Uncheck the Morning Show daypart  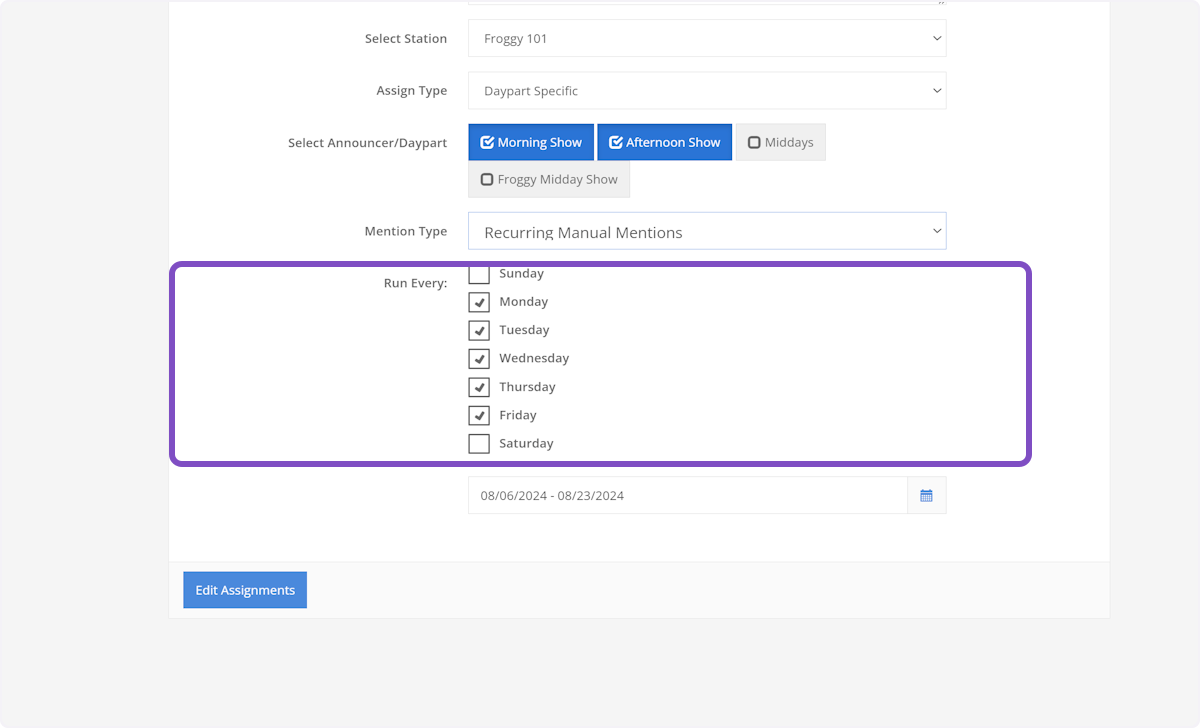point(531,142)
